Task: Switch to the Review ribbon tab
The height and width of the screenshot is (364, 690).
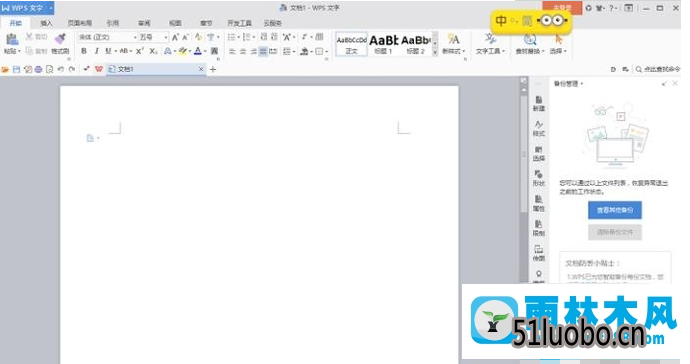Action: 144,23
